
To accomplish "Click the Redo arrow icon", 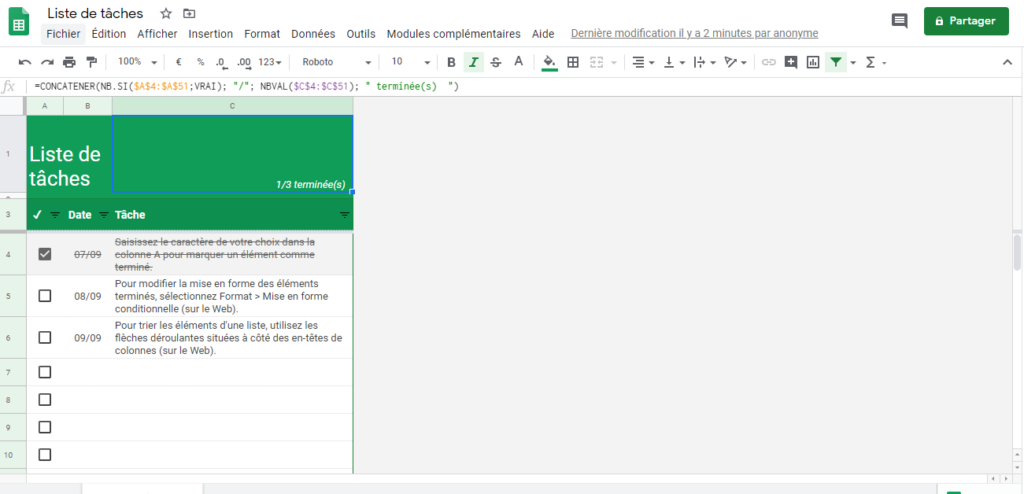I will [x=47, y=62].
